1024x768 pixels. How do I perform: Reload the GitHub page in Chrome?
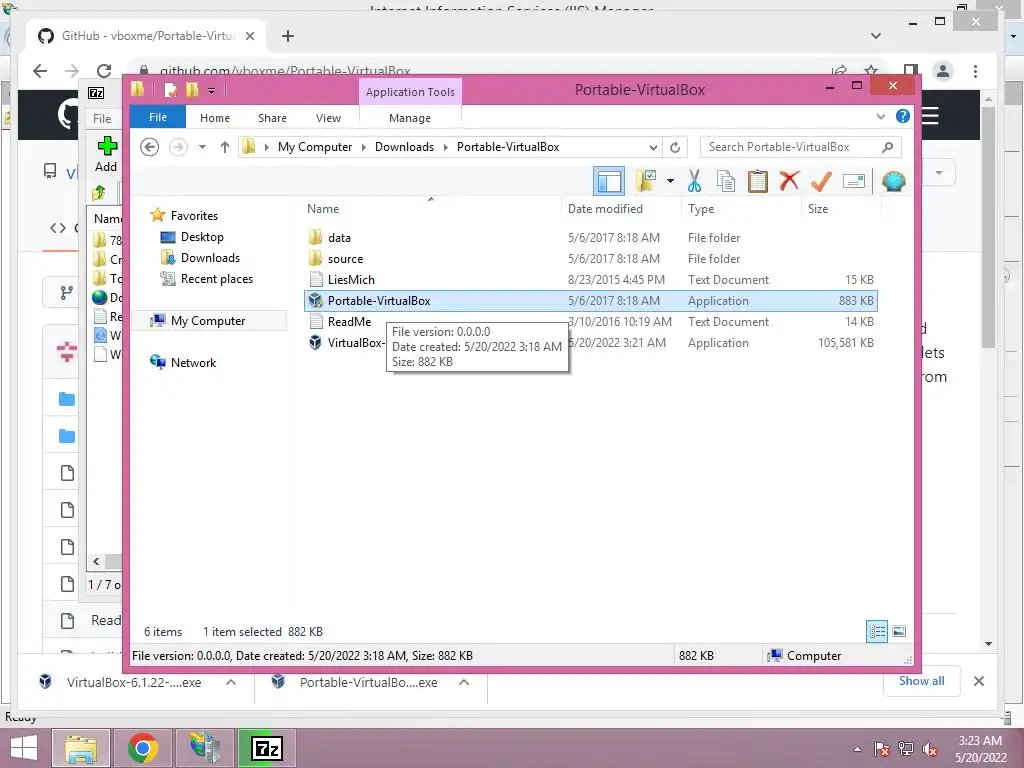tap(104, 71)
